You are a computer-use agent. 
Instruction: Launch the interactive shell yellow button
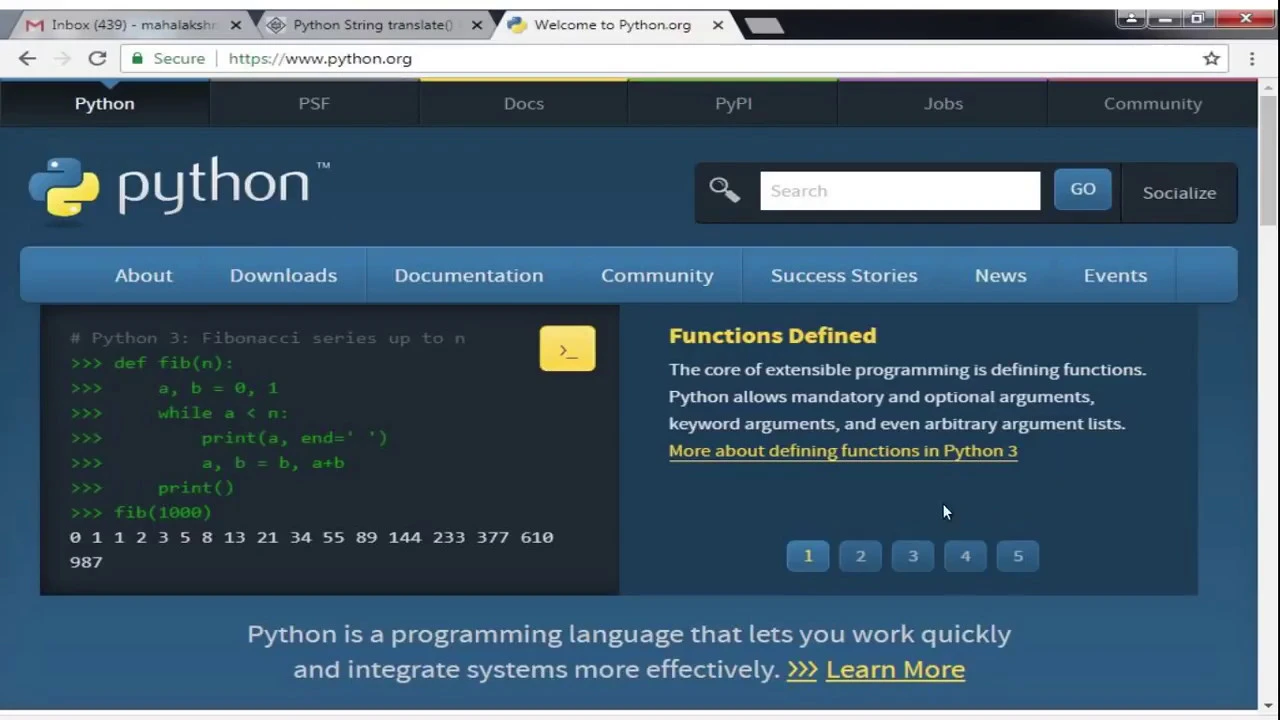[567, 349]
